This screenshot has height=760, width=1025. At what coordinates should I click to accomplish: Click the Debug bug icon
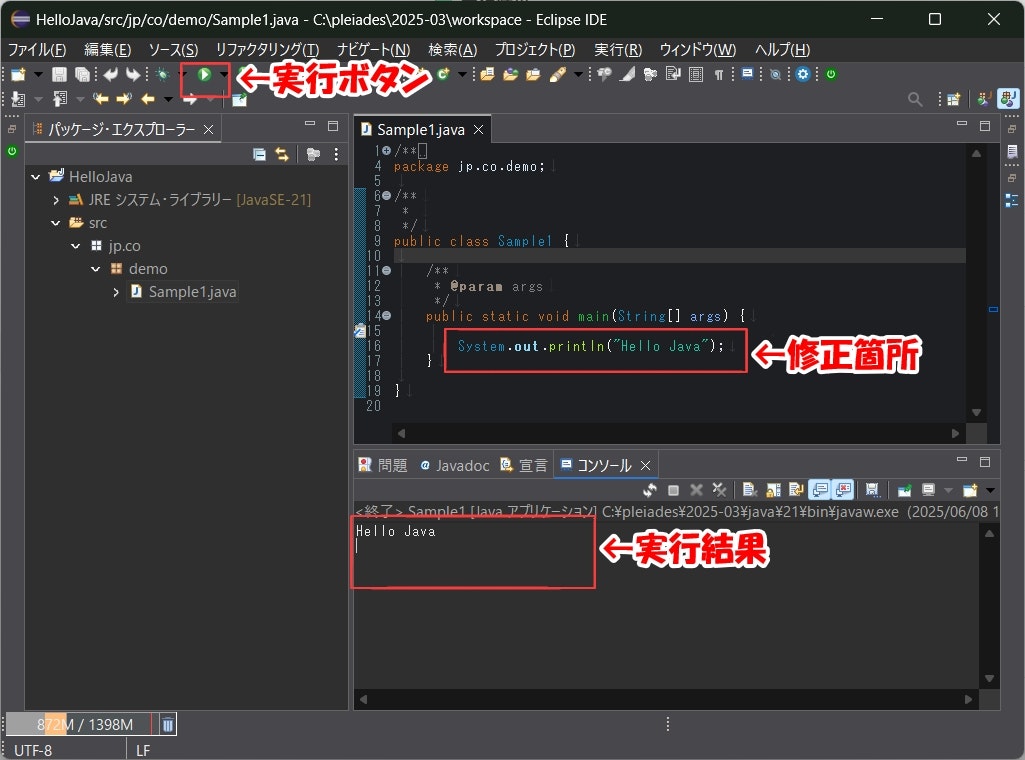tap(163, 74)
